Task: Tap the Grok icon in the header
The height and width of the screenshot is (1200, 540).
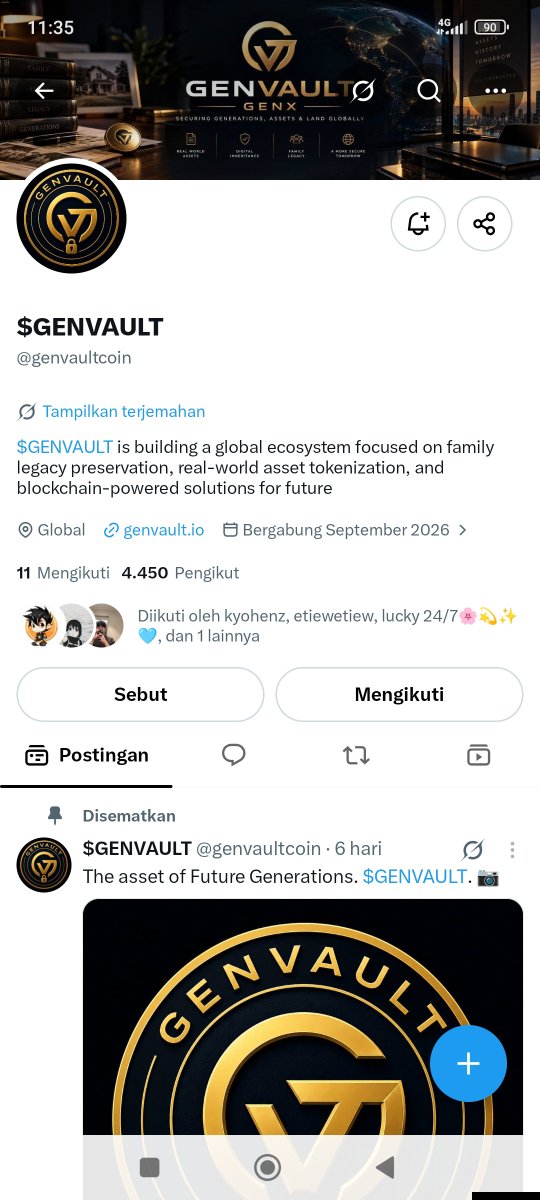Action: coord(363,91)
